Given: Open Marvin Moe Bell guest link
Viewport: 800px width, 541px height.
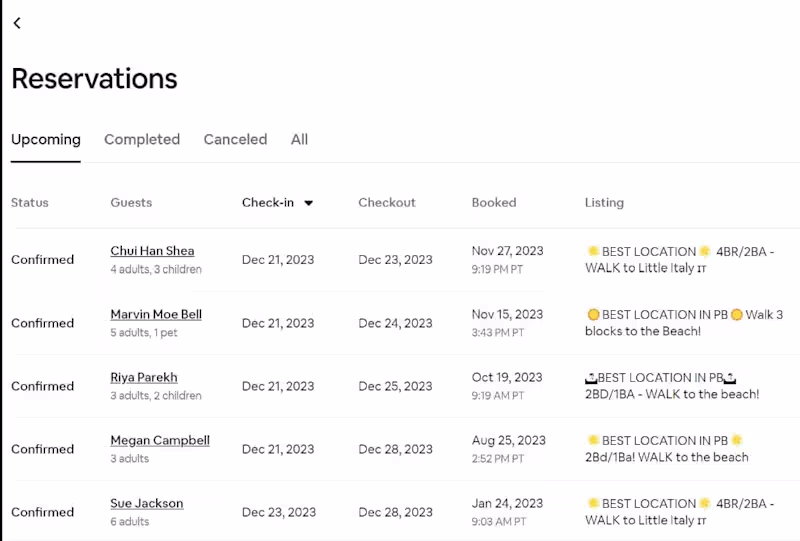Looking at the screenshot, I should pos(156,314).
